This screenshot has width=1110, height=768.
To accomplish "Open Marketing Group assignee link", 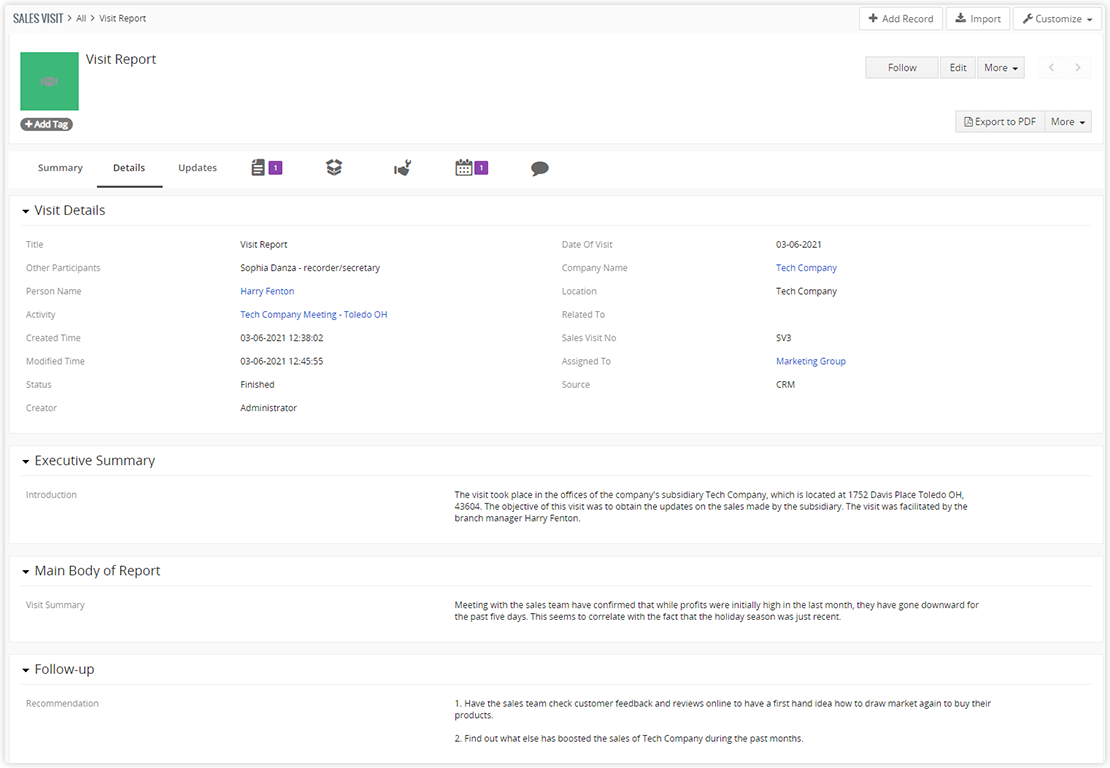I will (811, 361).
